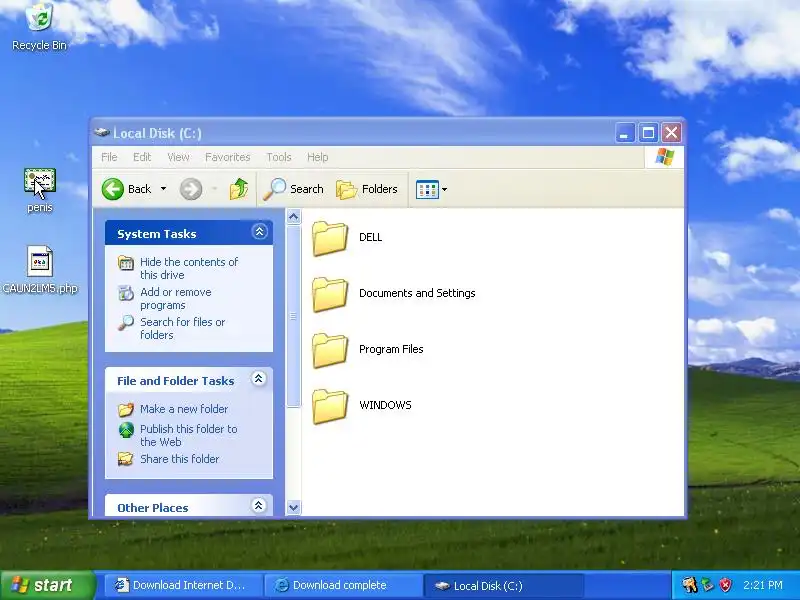Minimize the Local Disk (C:) window
The width and height of the screenshot is (800, 600).
(624, 133)
